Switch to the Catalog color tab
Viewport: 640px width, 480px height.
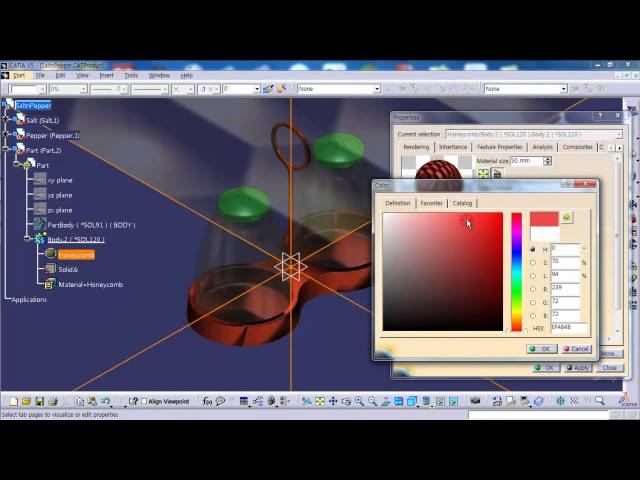point(462,203)
